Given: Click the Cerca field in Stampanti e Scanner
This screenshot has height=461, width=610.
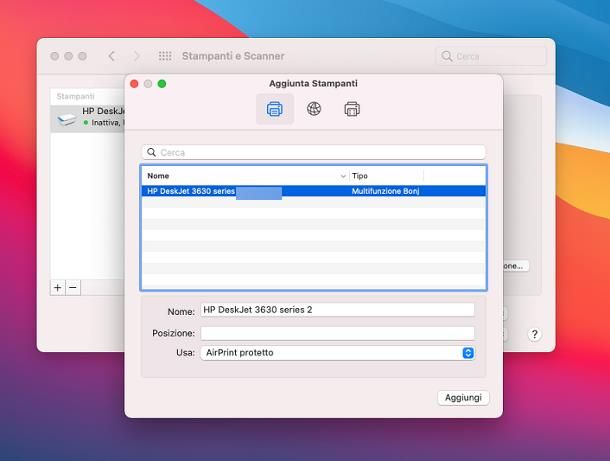Looking at the screenshot, I should click(x=491, y=56).
